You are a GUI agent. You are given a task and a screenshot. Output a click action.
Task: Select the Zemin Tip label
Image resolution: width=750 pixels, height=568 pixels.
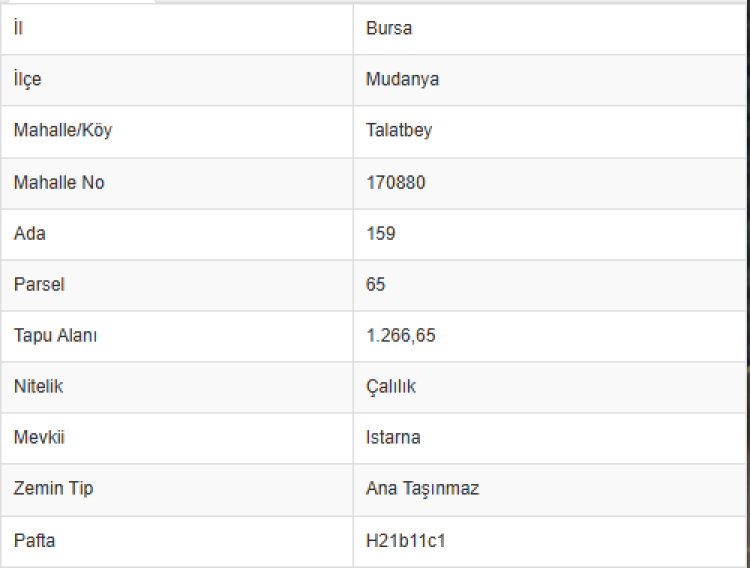(54, 489)
